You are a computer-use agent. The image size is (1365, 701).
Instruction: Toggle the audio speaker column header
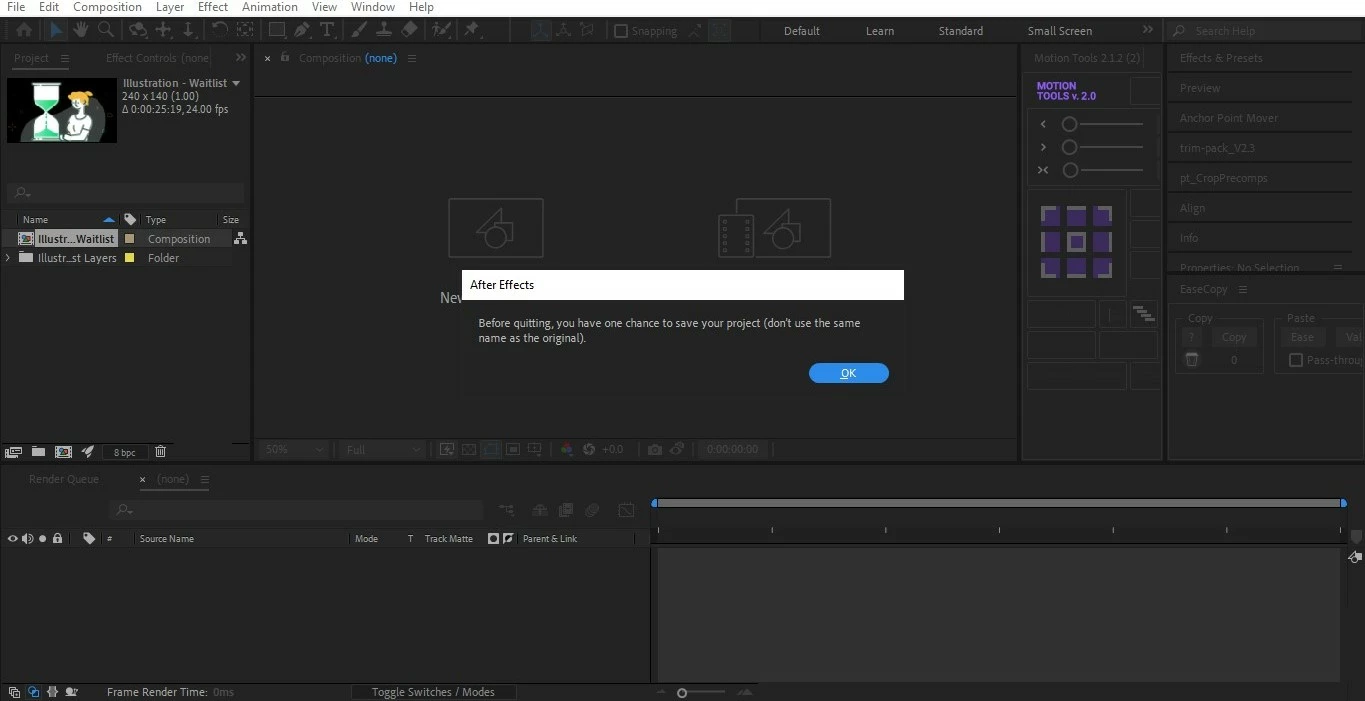point(27,538)
